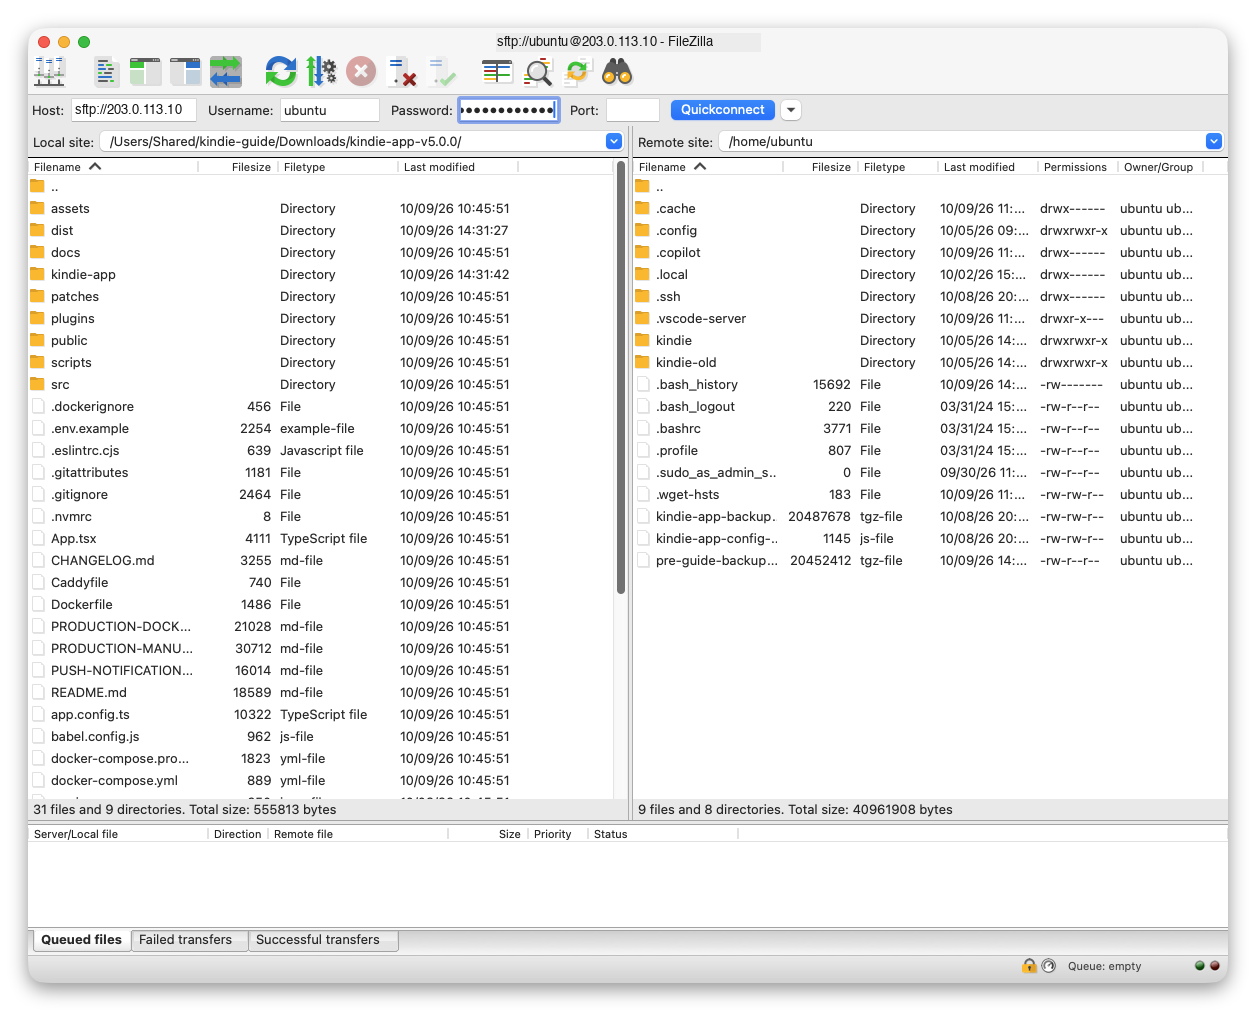Screen dimensions: 1256x1011
Task: Expand the Remote site path dropdown
Action: tap(1214, 142)
